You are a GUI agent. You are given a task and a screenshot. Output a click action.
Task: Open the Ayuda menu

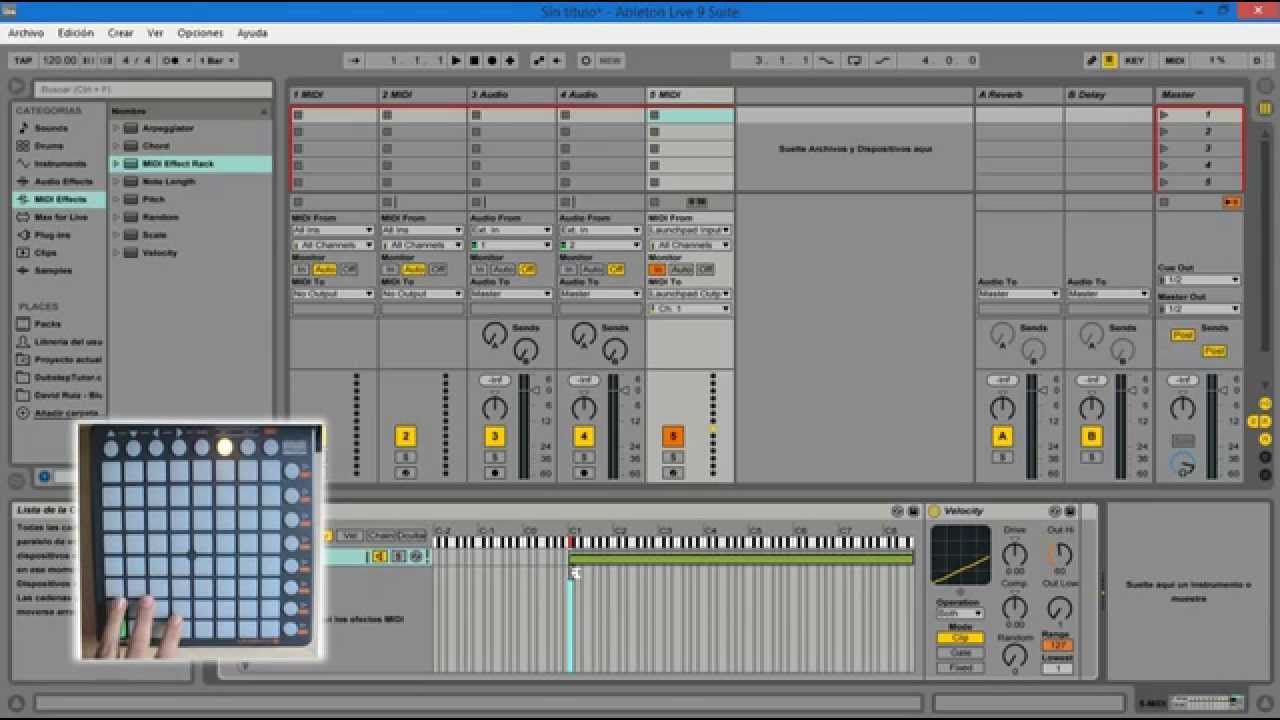(x=252, y=33)
